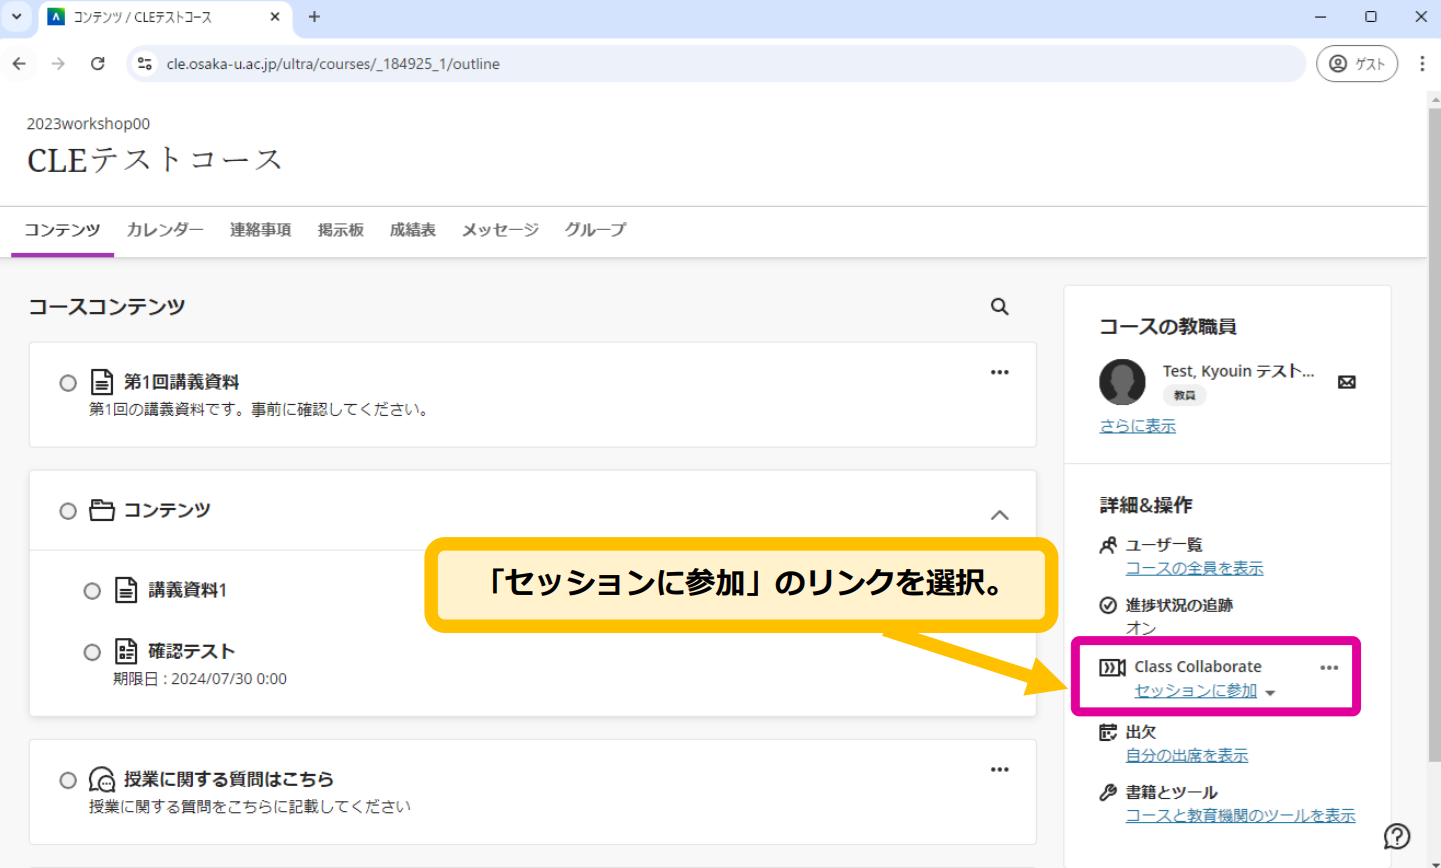Click the 期限日 : 2024/07/30 0:00 text
The image size is (1441, 868).
(x=200, y=679)
